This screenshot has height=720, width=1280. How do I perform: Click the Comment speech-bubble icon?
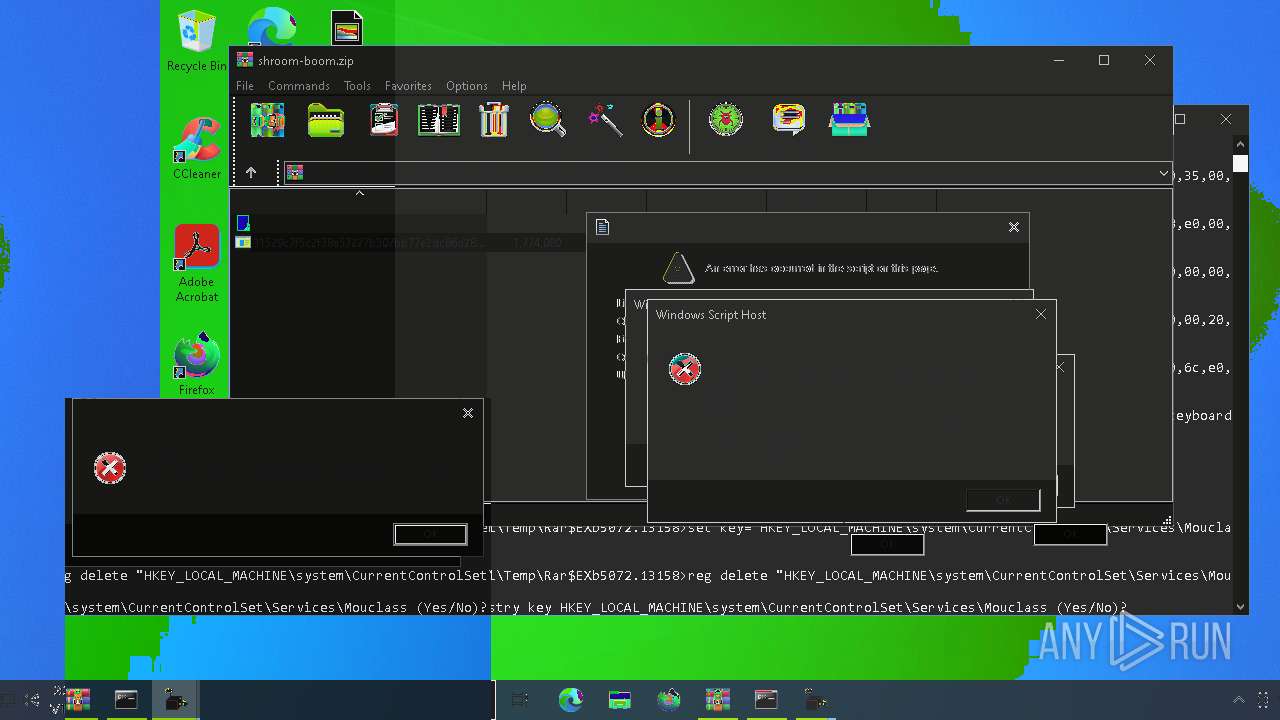click(789, 120)
